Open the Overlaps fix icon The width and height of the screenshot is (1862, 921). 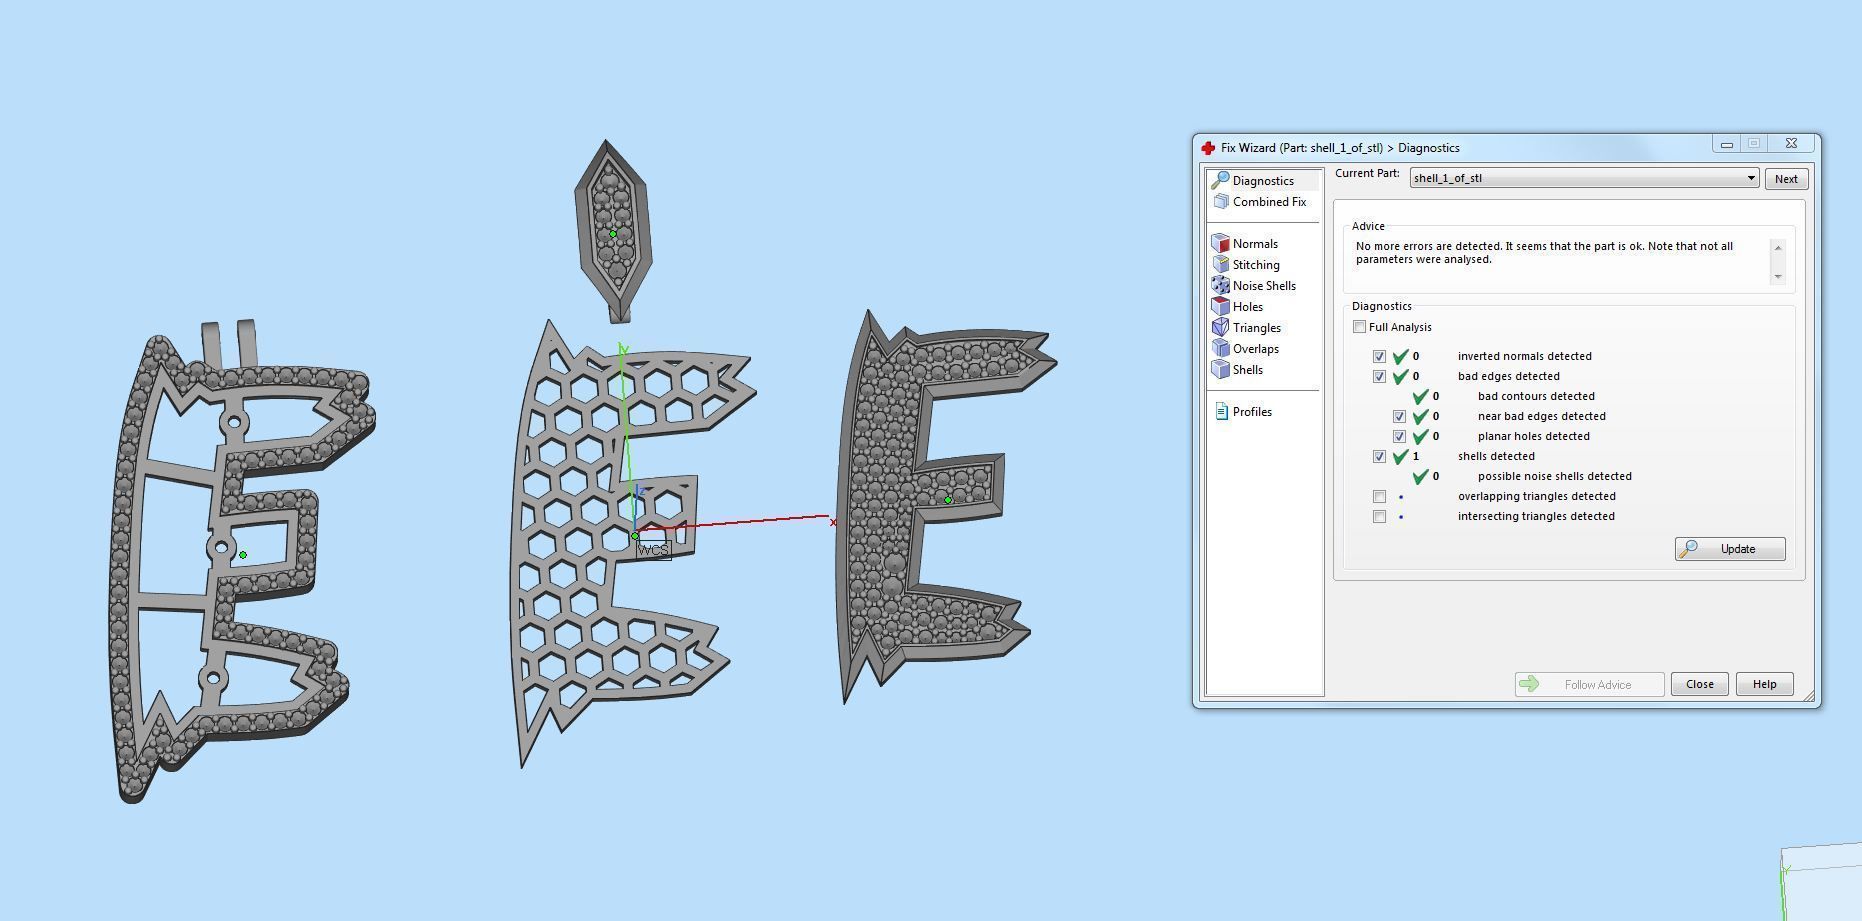(x=1220, y=348)
